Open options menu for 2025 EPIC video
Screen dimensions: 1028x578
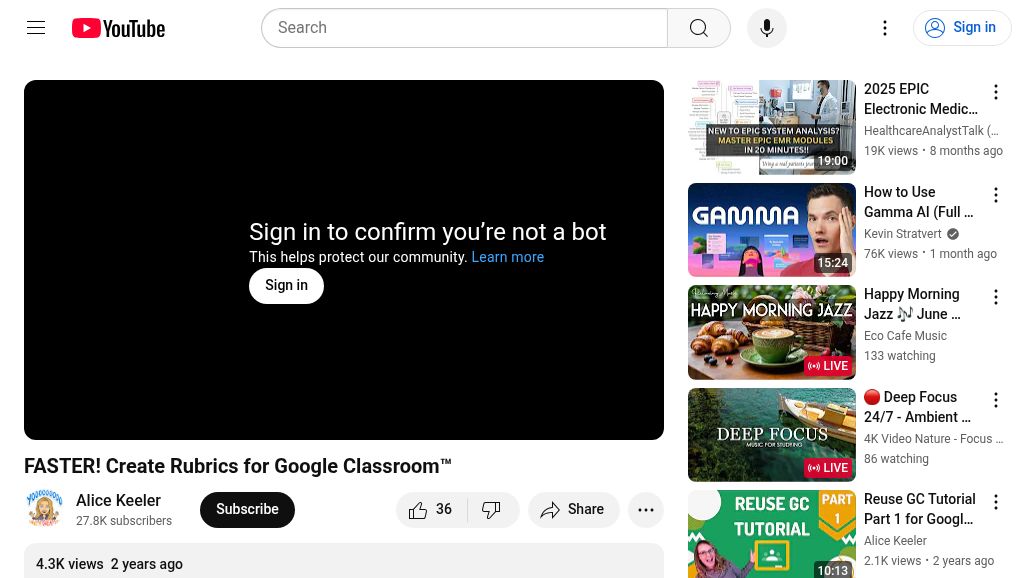pos(995,92)
